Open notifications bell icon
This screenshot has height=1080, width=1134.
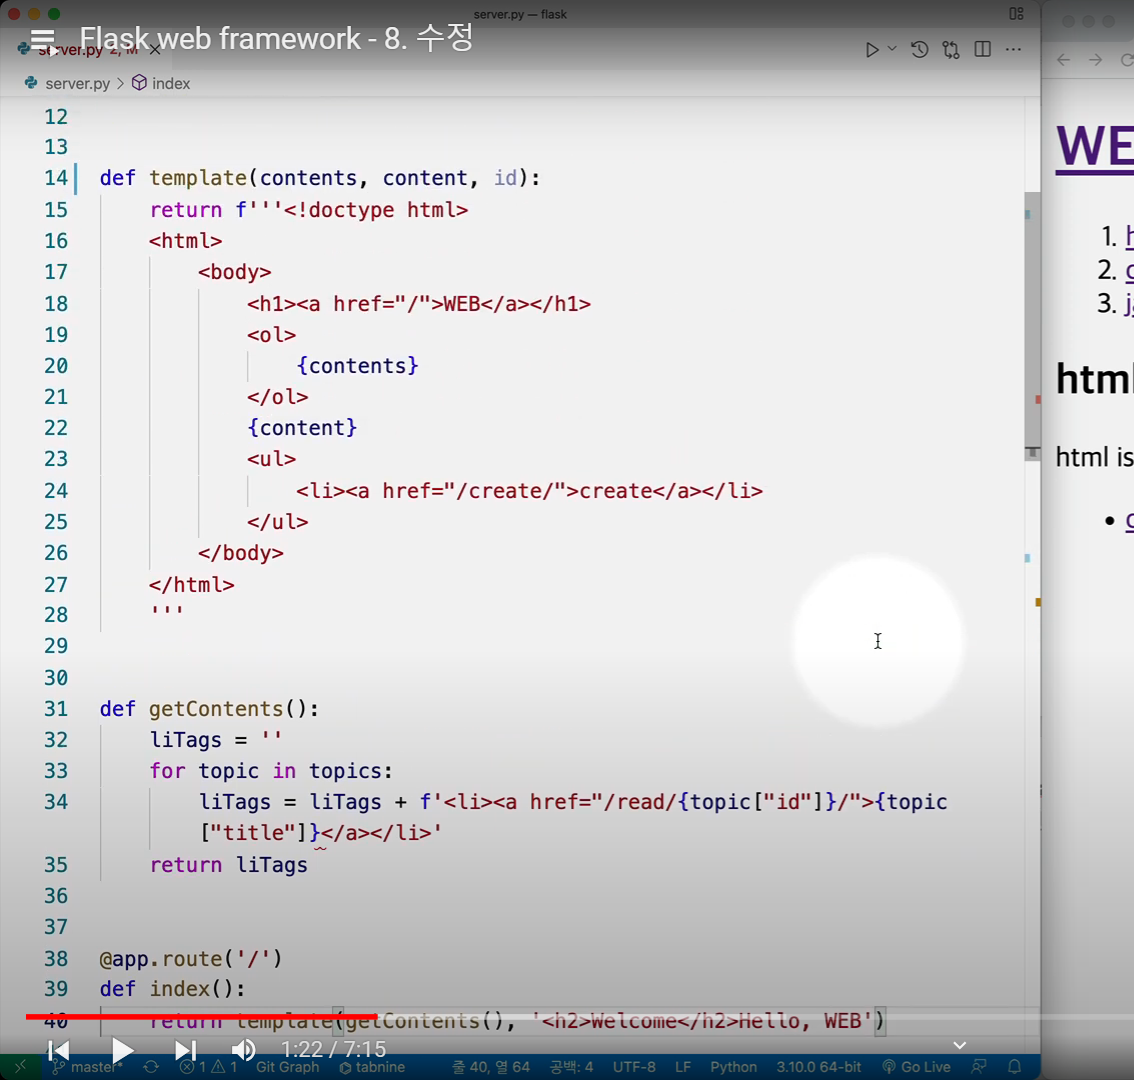point(1015,1067)
